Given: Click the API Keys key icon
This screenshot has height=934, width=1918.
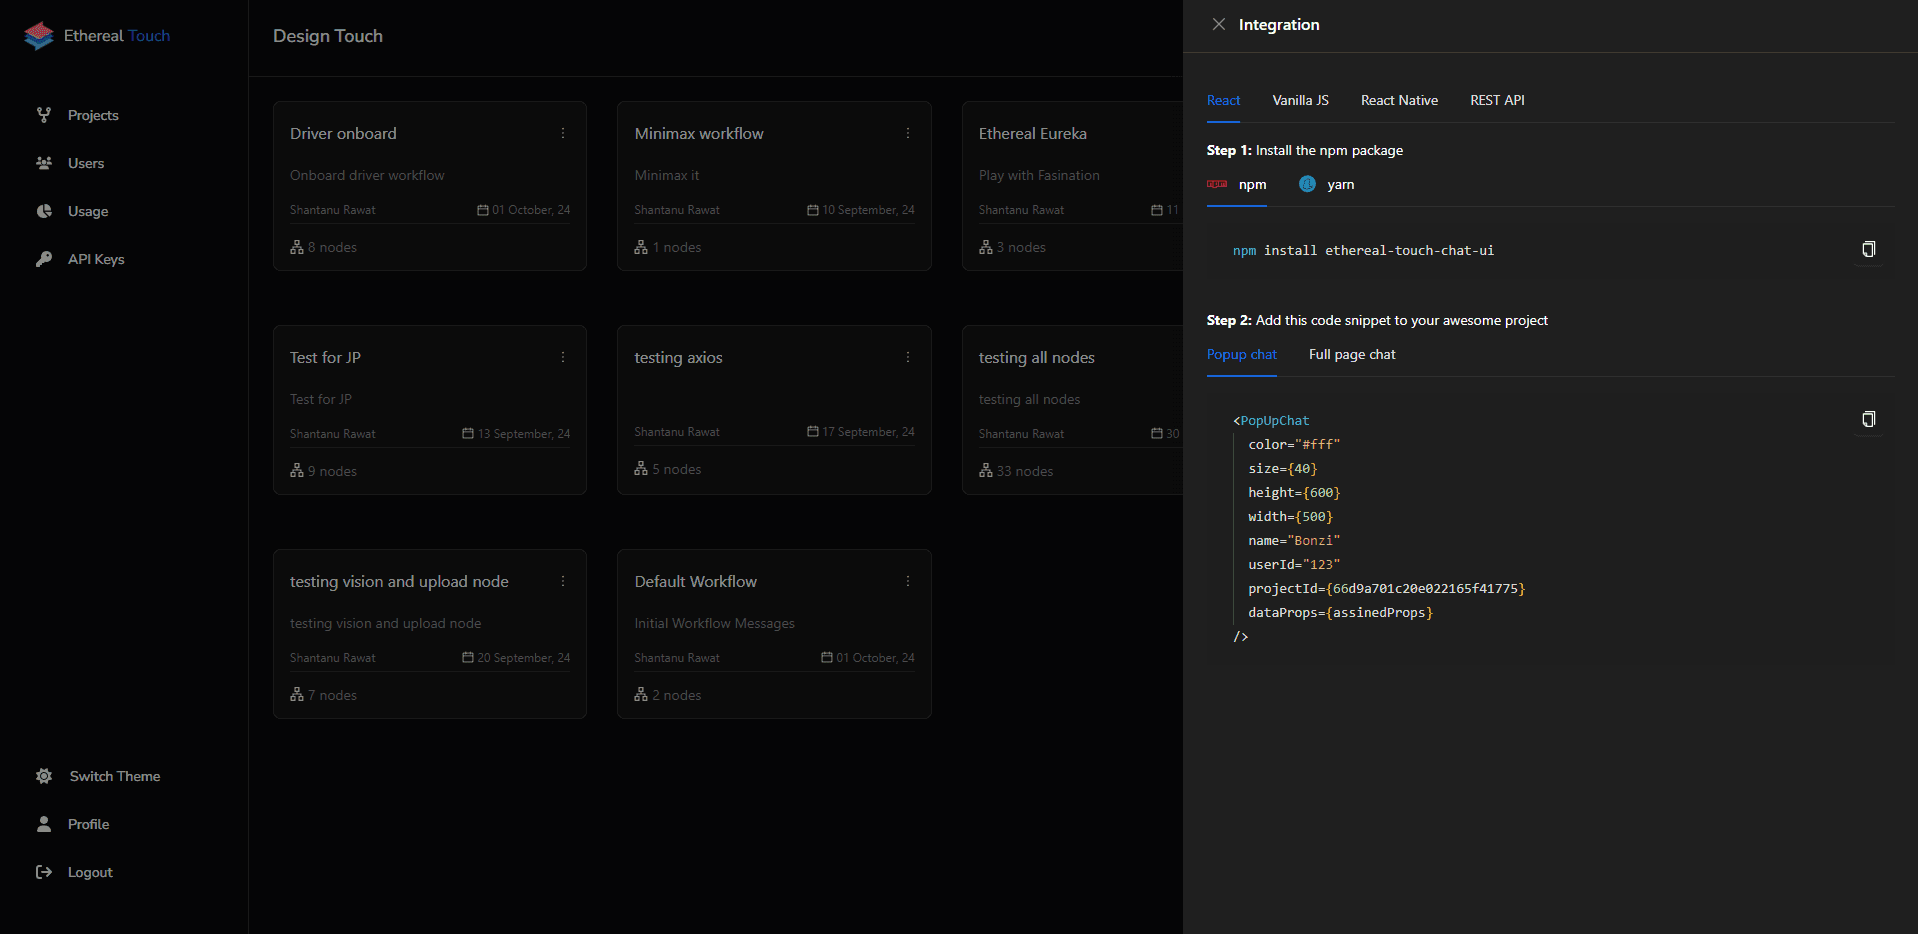Looking at the screenshot, I should 44,259.
